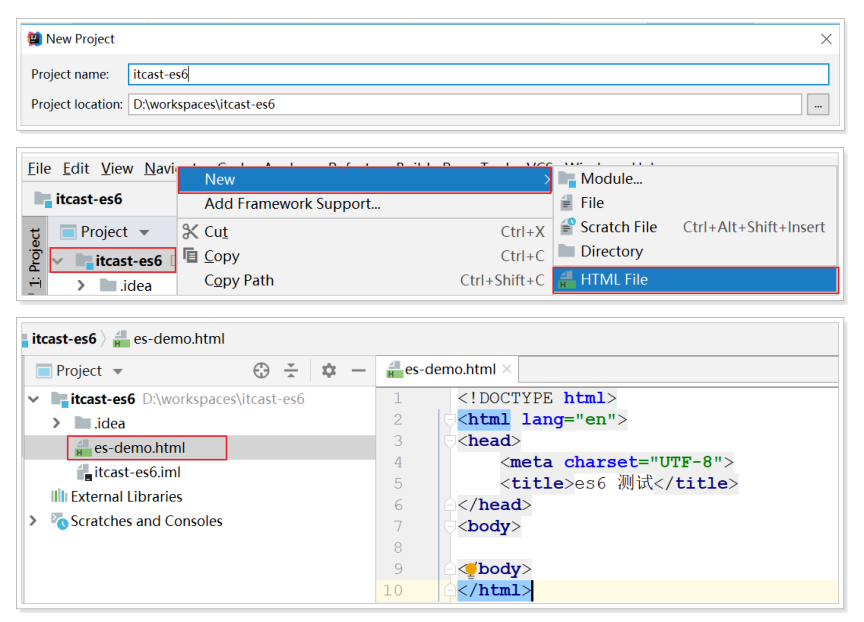864x622 pixels.
Task: Click the Module... folder icon
Action: [x=567, y=179]
